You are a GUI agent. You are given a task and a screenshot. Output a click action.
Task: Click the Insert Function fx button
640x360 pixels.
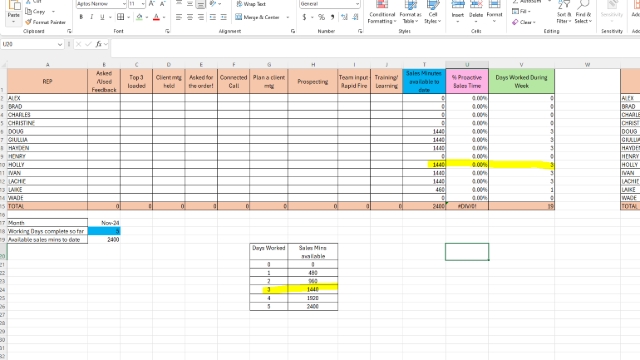99,44
